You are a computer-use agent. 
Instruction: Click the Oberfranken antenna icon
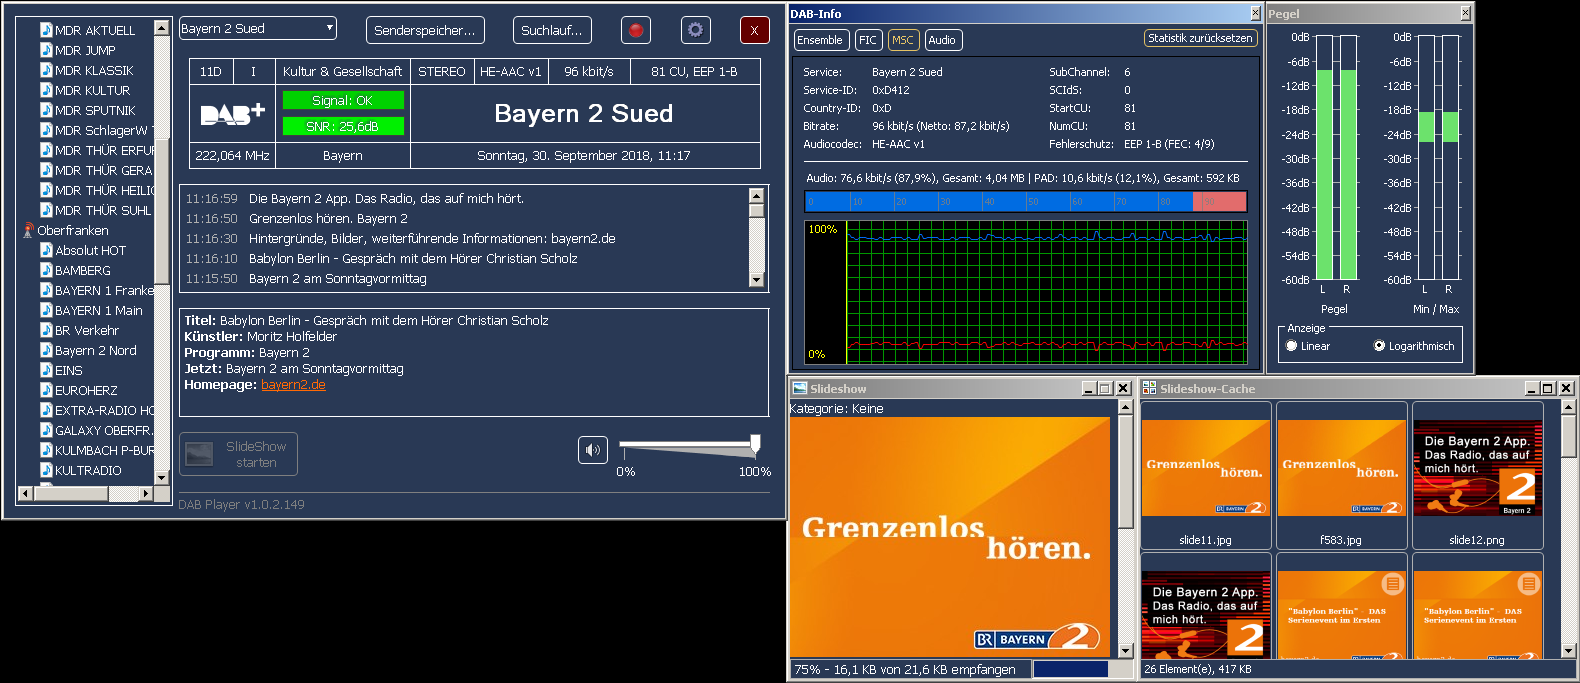(28, 230)
